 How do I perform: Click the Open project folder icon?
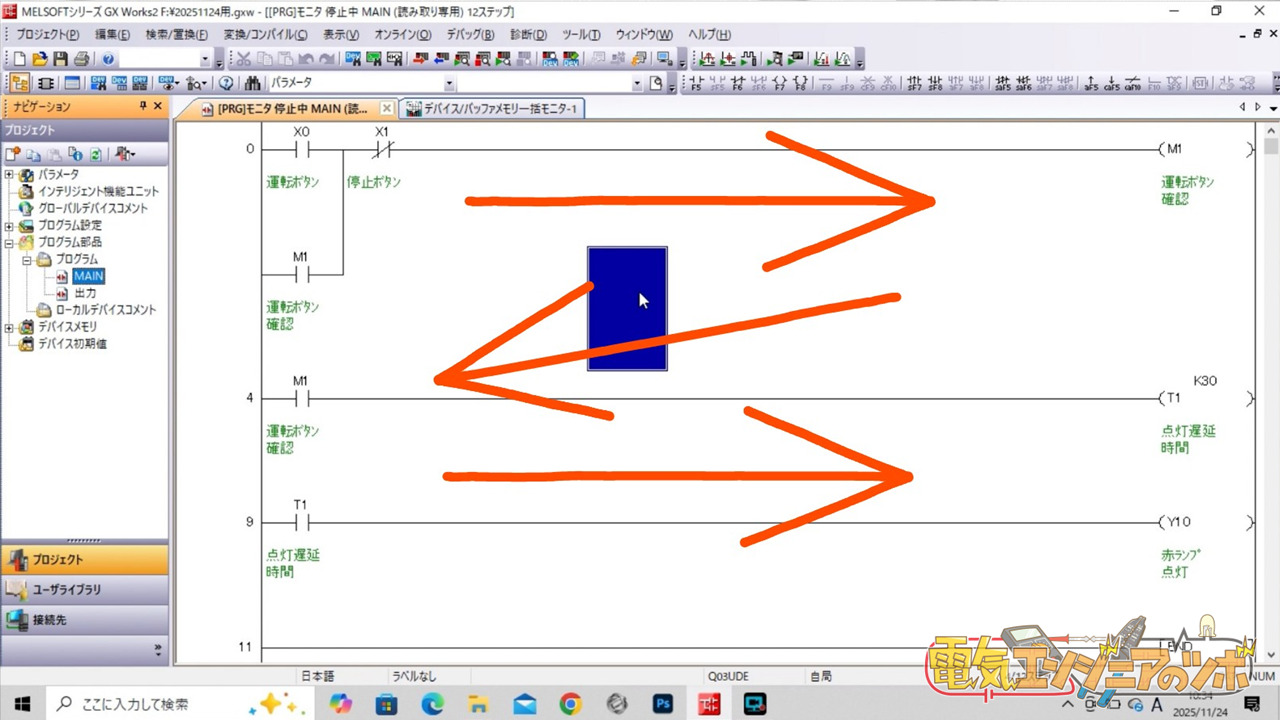pyautogui.click(x=39, y=59)
